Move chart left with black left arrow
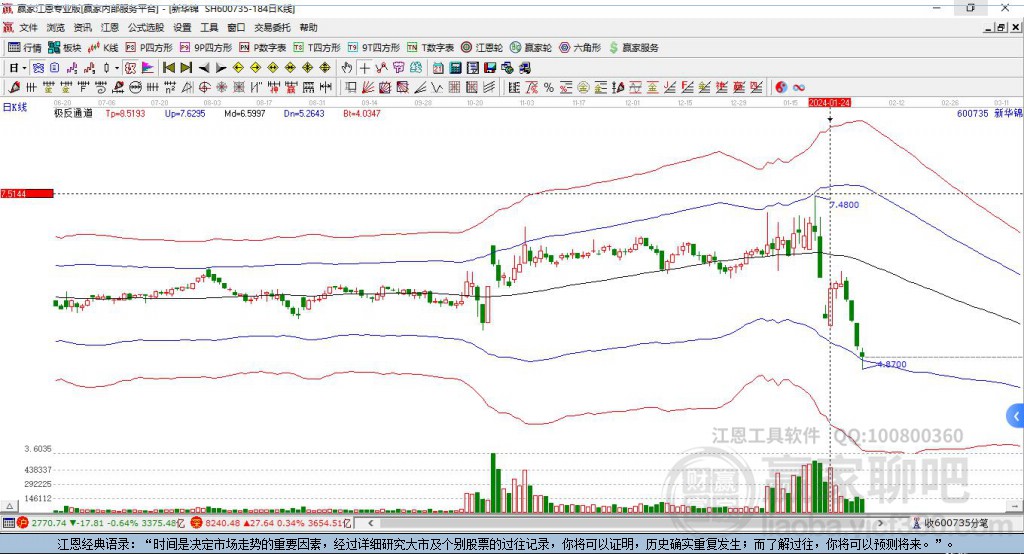 204,68
